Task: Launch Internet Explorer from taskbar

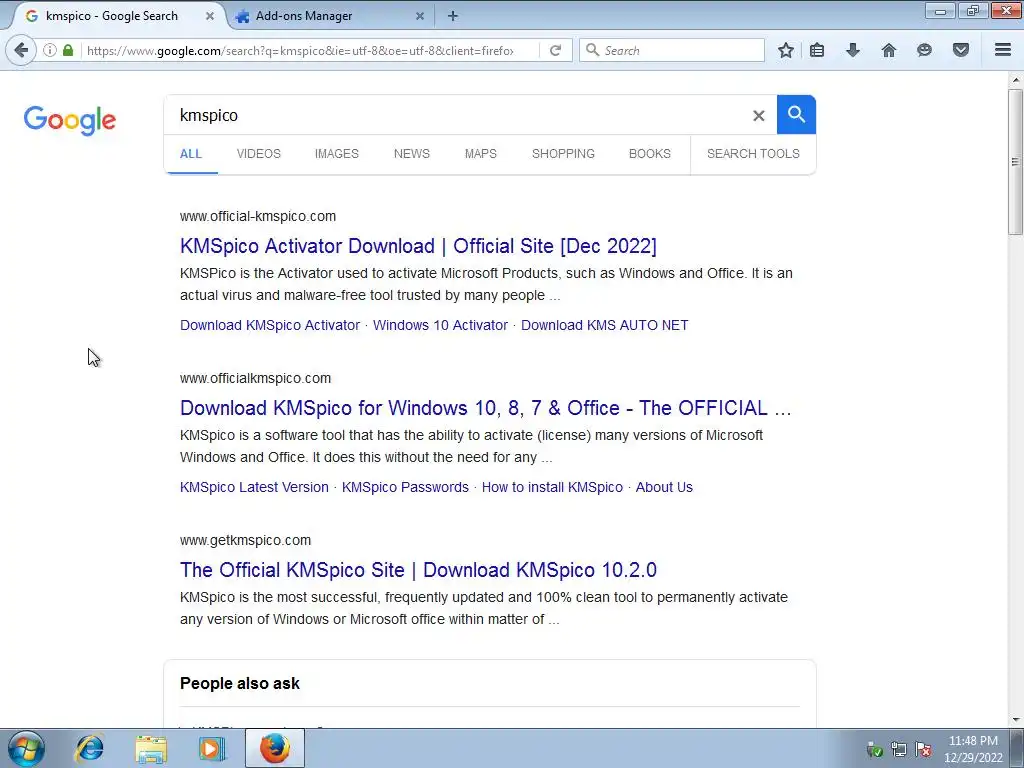Action: pos(89,748)
